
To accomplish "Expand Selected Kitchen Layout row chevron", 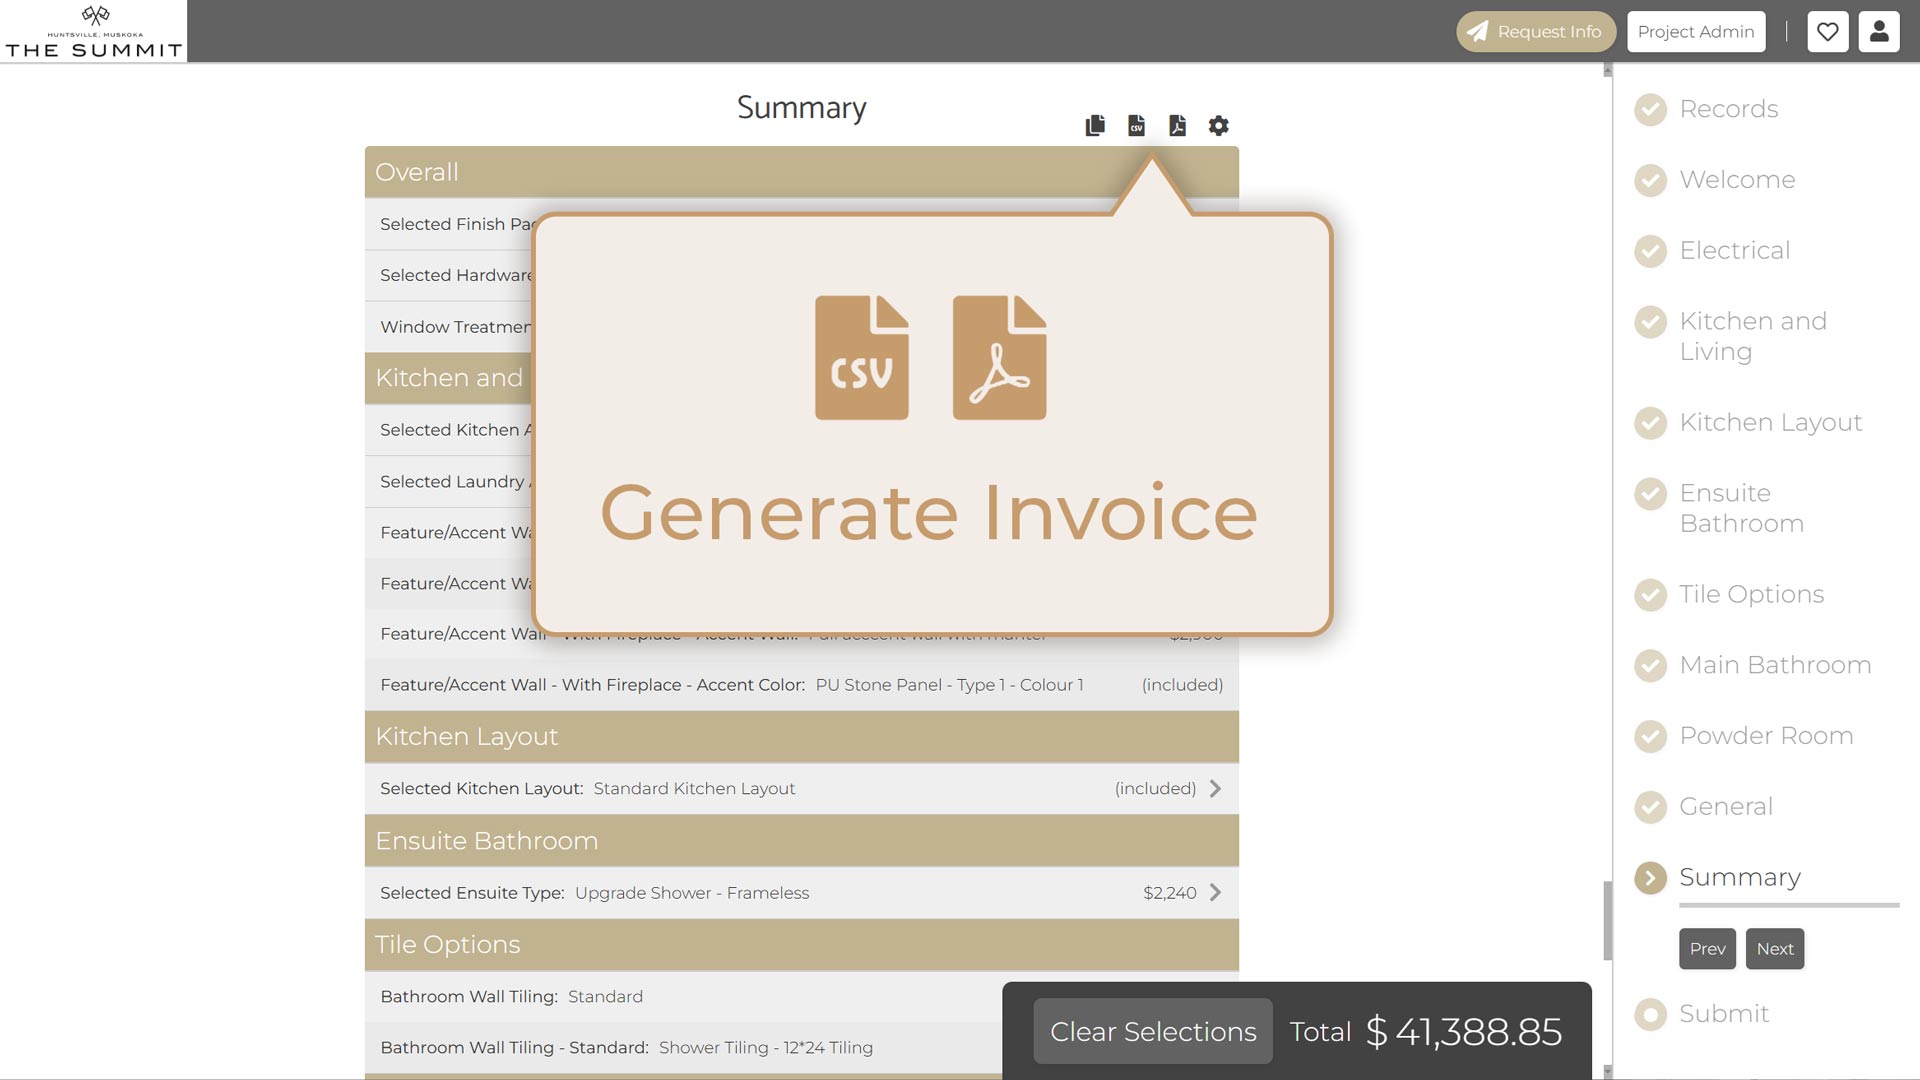I will (1215, 789).
